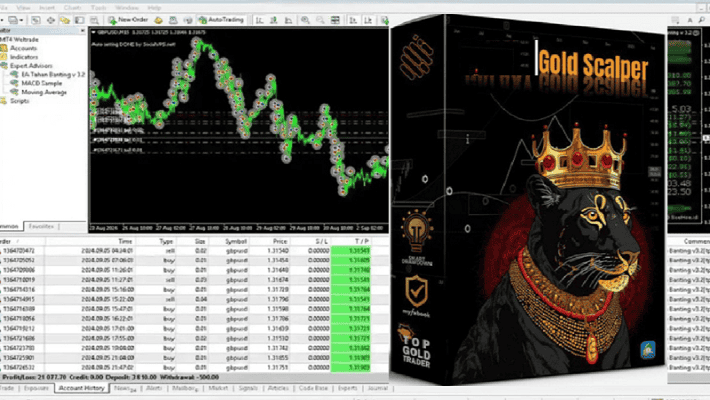Switch to Navigator Common tab
Image resolution: width=710 pixels, height=400 pixels.
[10, 226]
